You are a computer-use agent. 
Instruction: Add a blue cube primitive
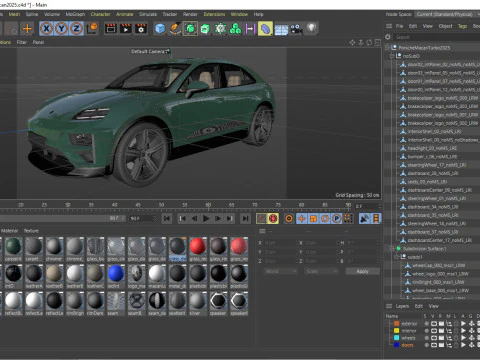160,29
